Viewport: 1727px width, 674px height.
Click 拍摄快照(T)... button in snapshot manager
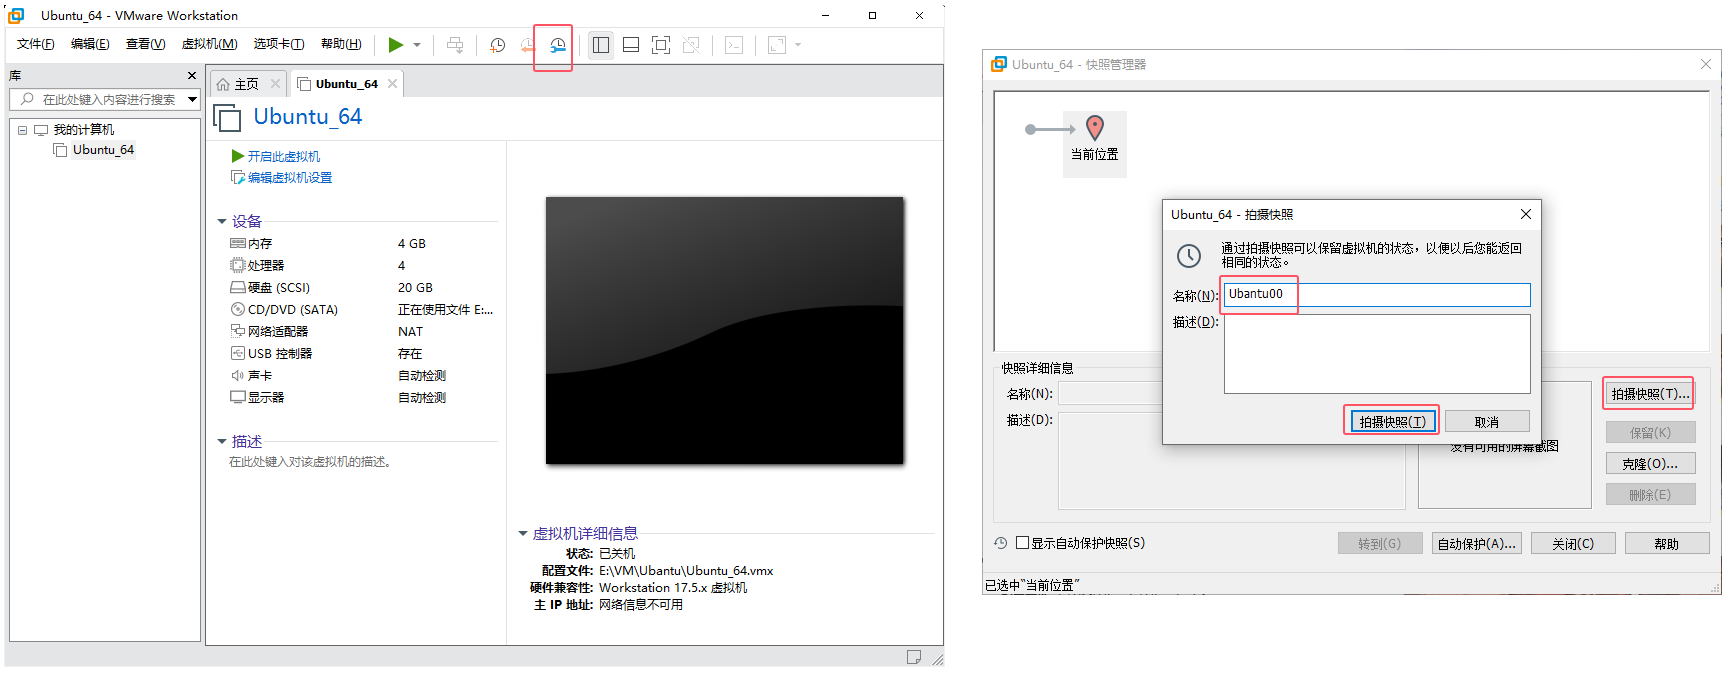click(x=1650, y=394)
